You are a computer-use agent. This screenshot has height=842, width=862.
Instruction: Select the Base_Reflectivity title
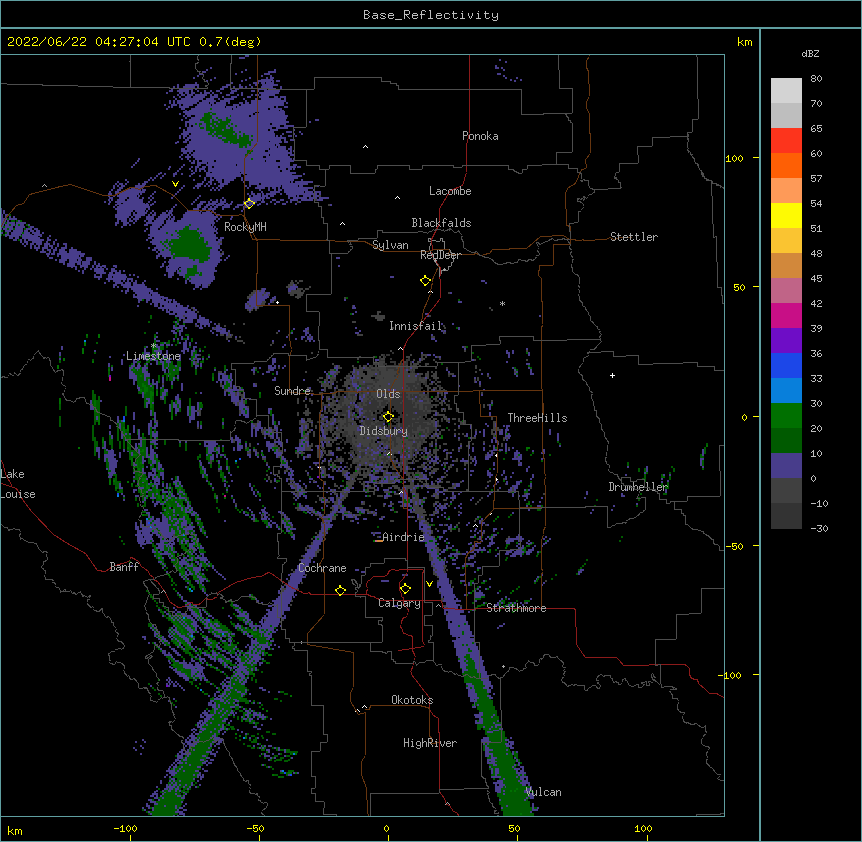click(x=431, y=15)
